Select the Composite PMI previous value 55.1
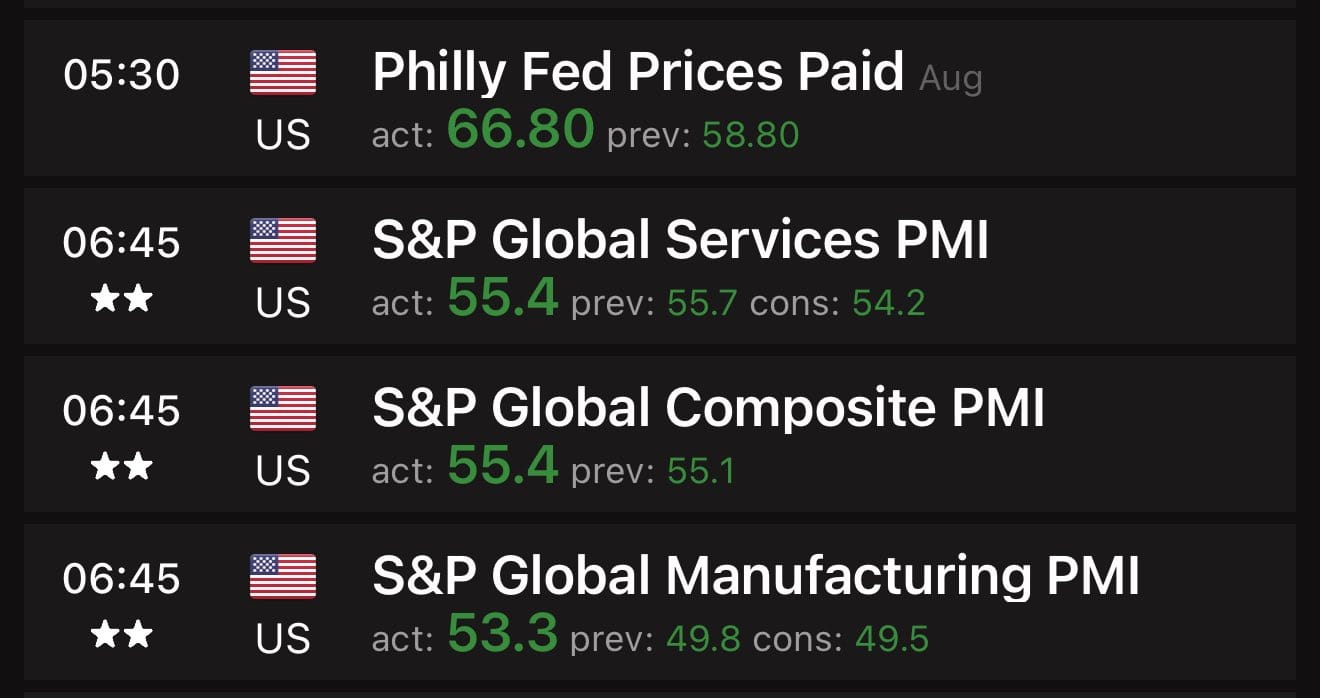 click(x=700, y=471)
